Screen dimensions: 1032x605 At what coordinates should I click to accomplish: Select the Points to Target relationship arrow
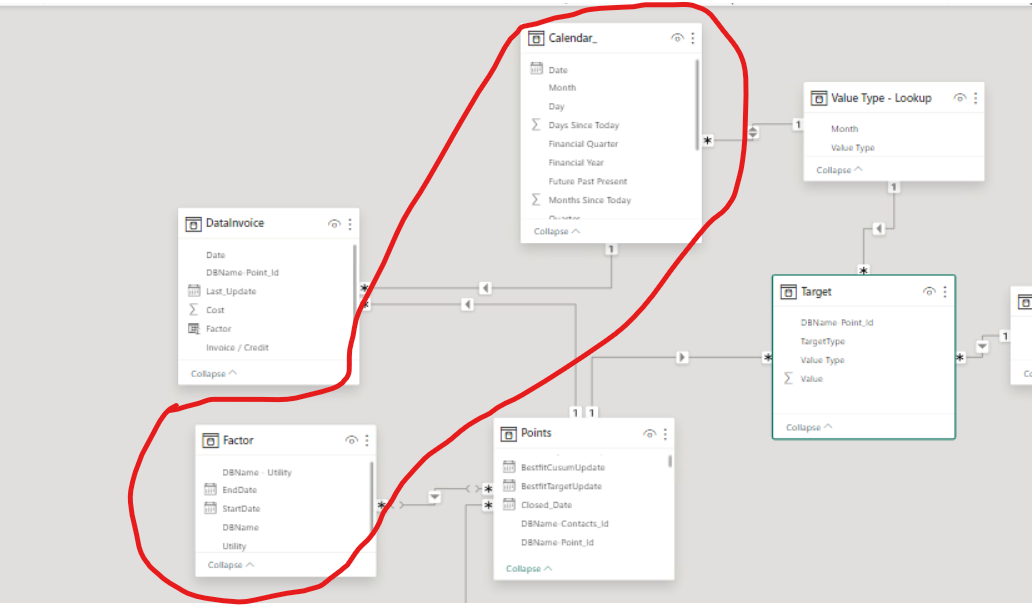point(682,357)
